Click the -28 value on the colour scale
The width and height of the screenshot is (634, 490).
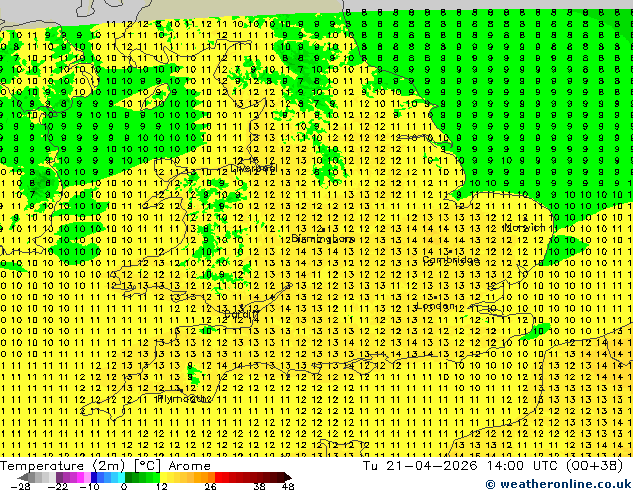pyautogui.click(x=20, y=486)
